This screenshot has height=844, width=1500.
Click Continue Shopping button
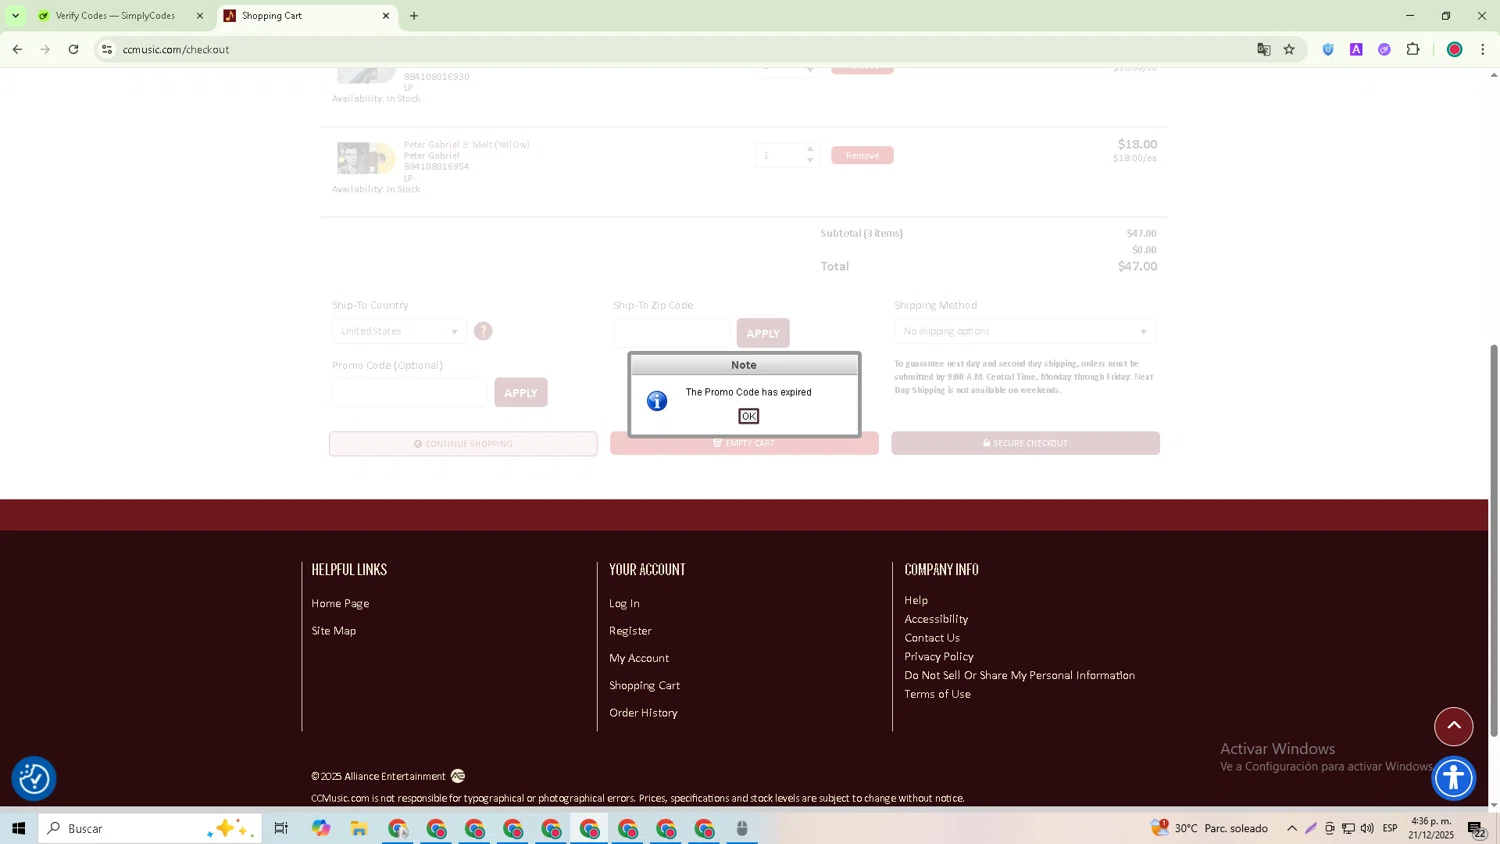point(463,444)
